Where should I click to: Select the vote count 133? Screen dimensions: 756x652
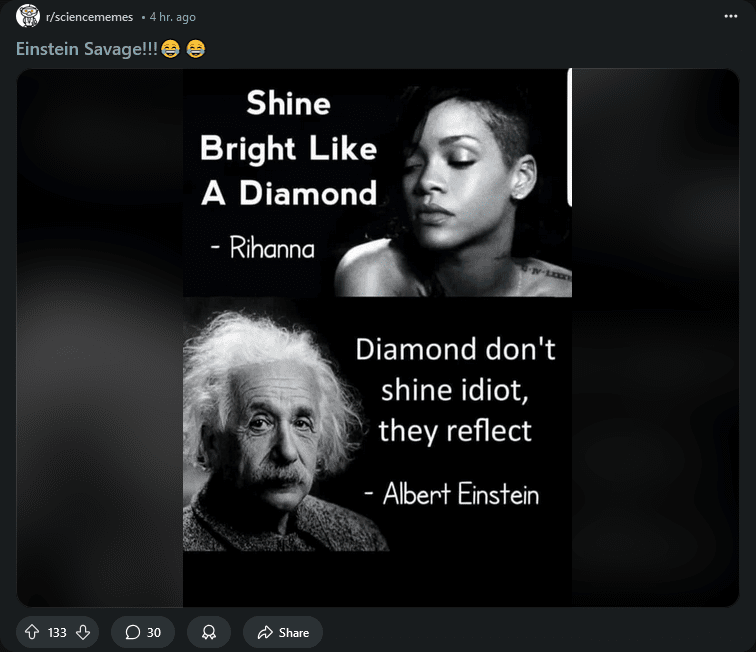[57, 632]
